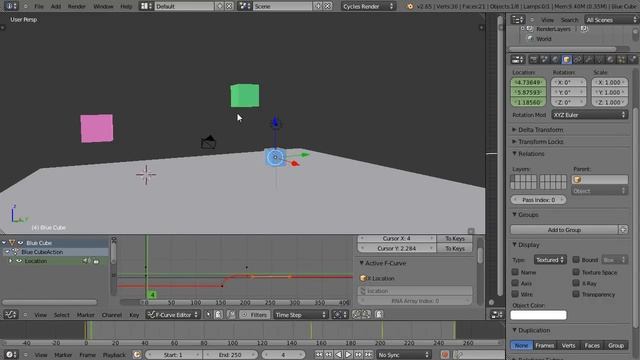
Task: Enable the Transparency checkbox
Action: [x=576, y=294]
